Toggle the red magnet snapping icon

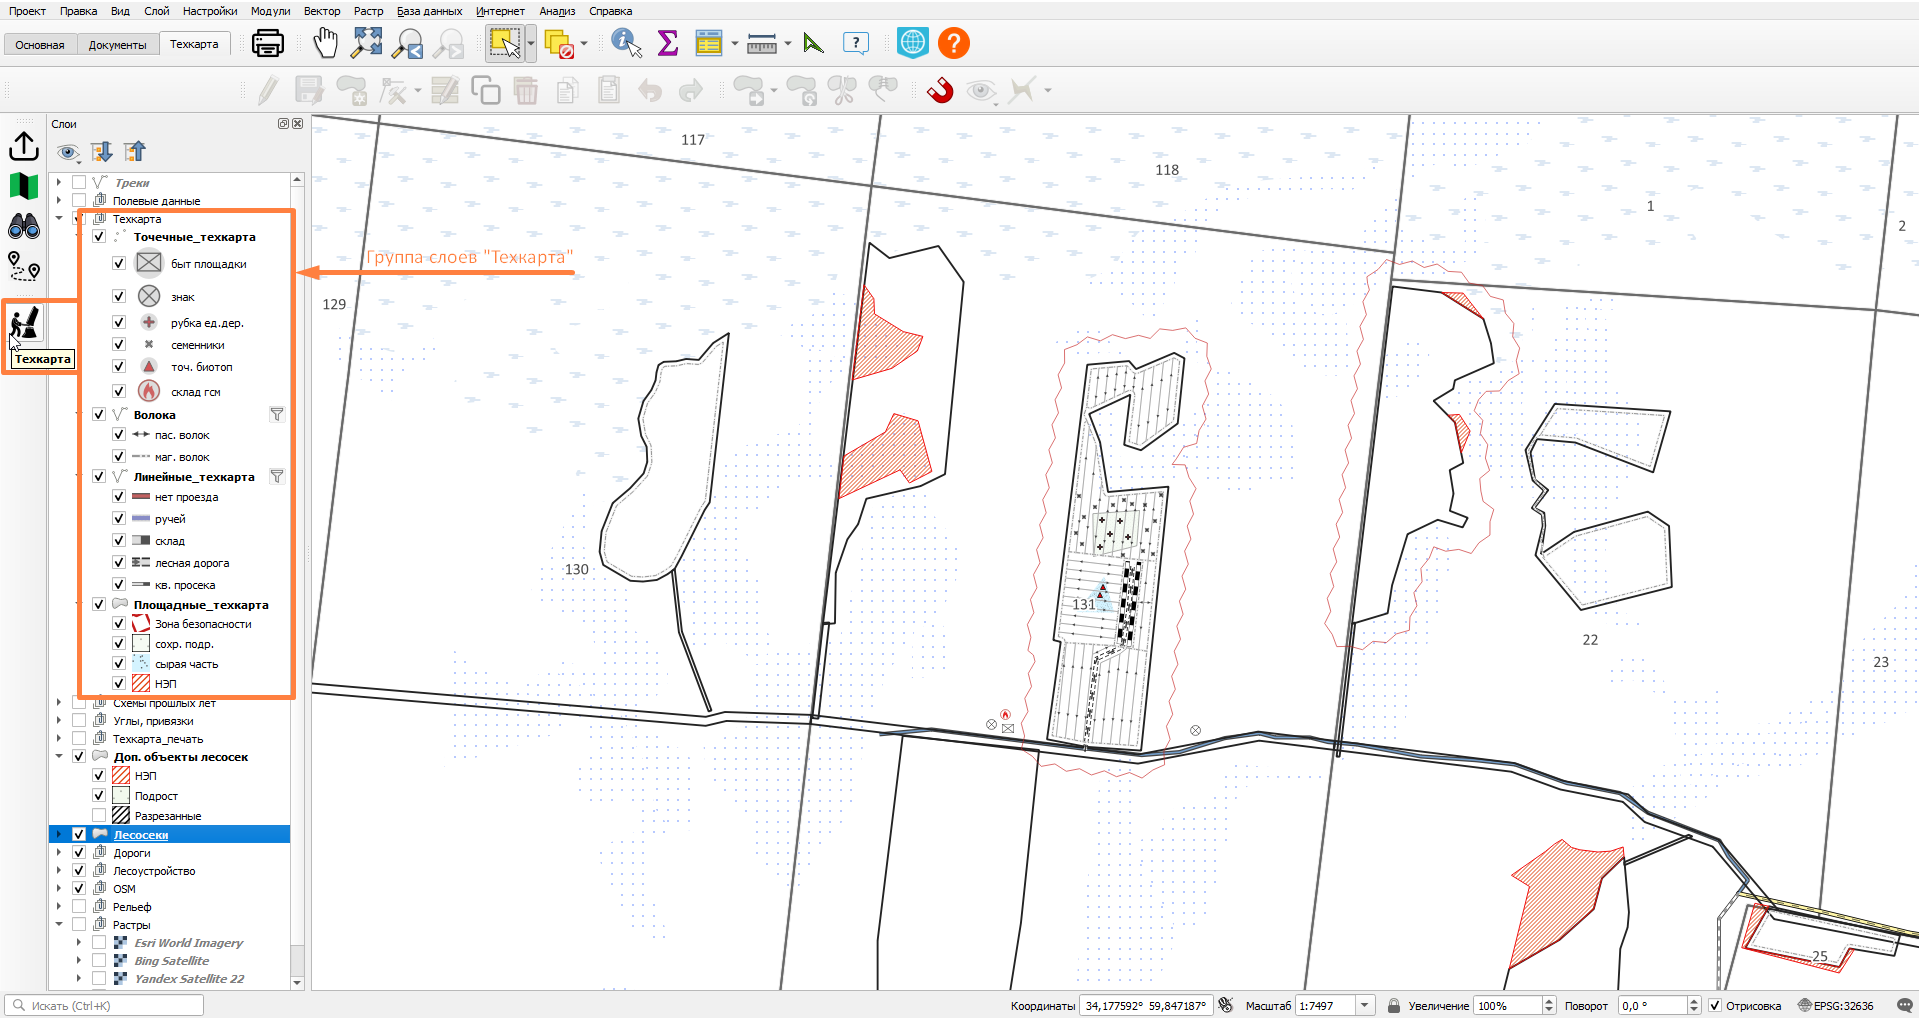point(940,91)
